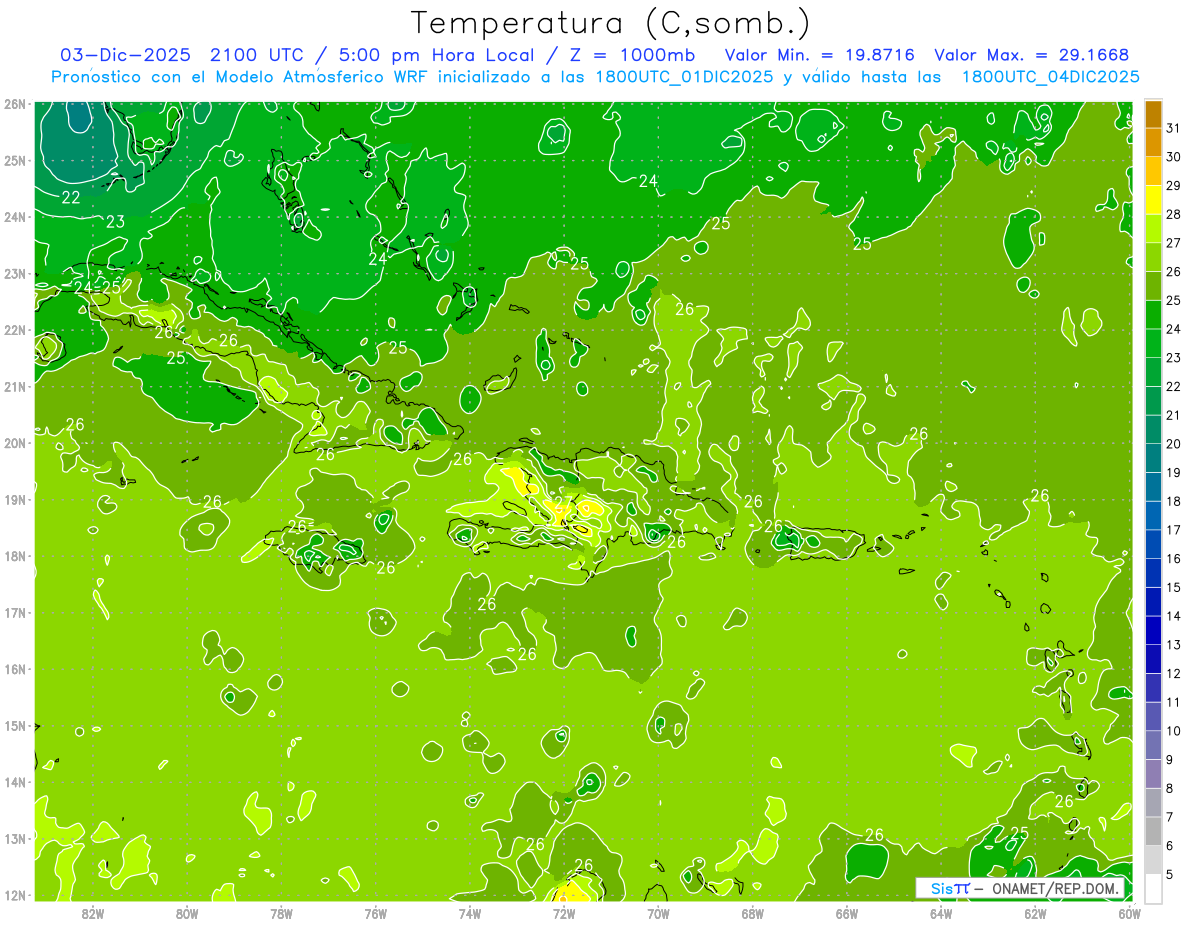Click the "70W" longitude axis label
1200x927 pixels.
click(x=658, y=914)
